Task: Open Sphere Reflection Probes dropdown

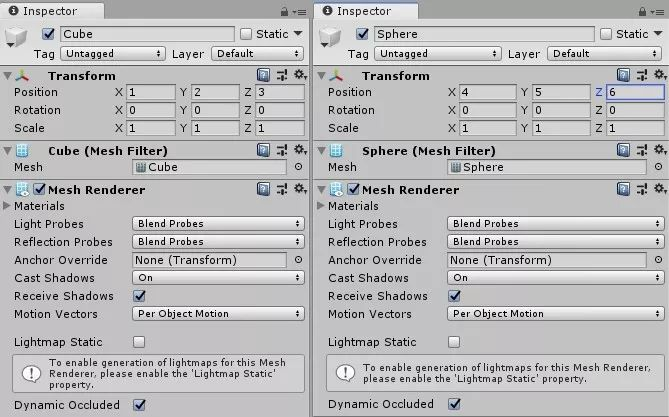Action: pos(556,242)
